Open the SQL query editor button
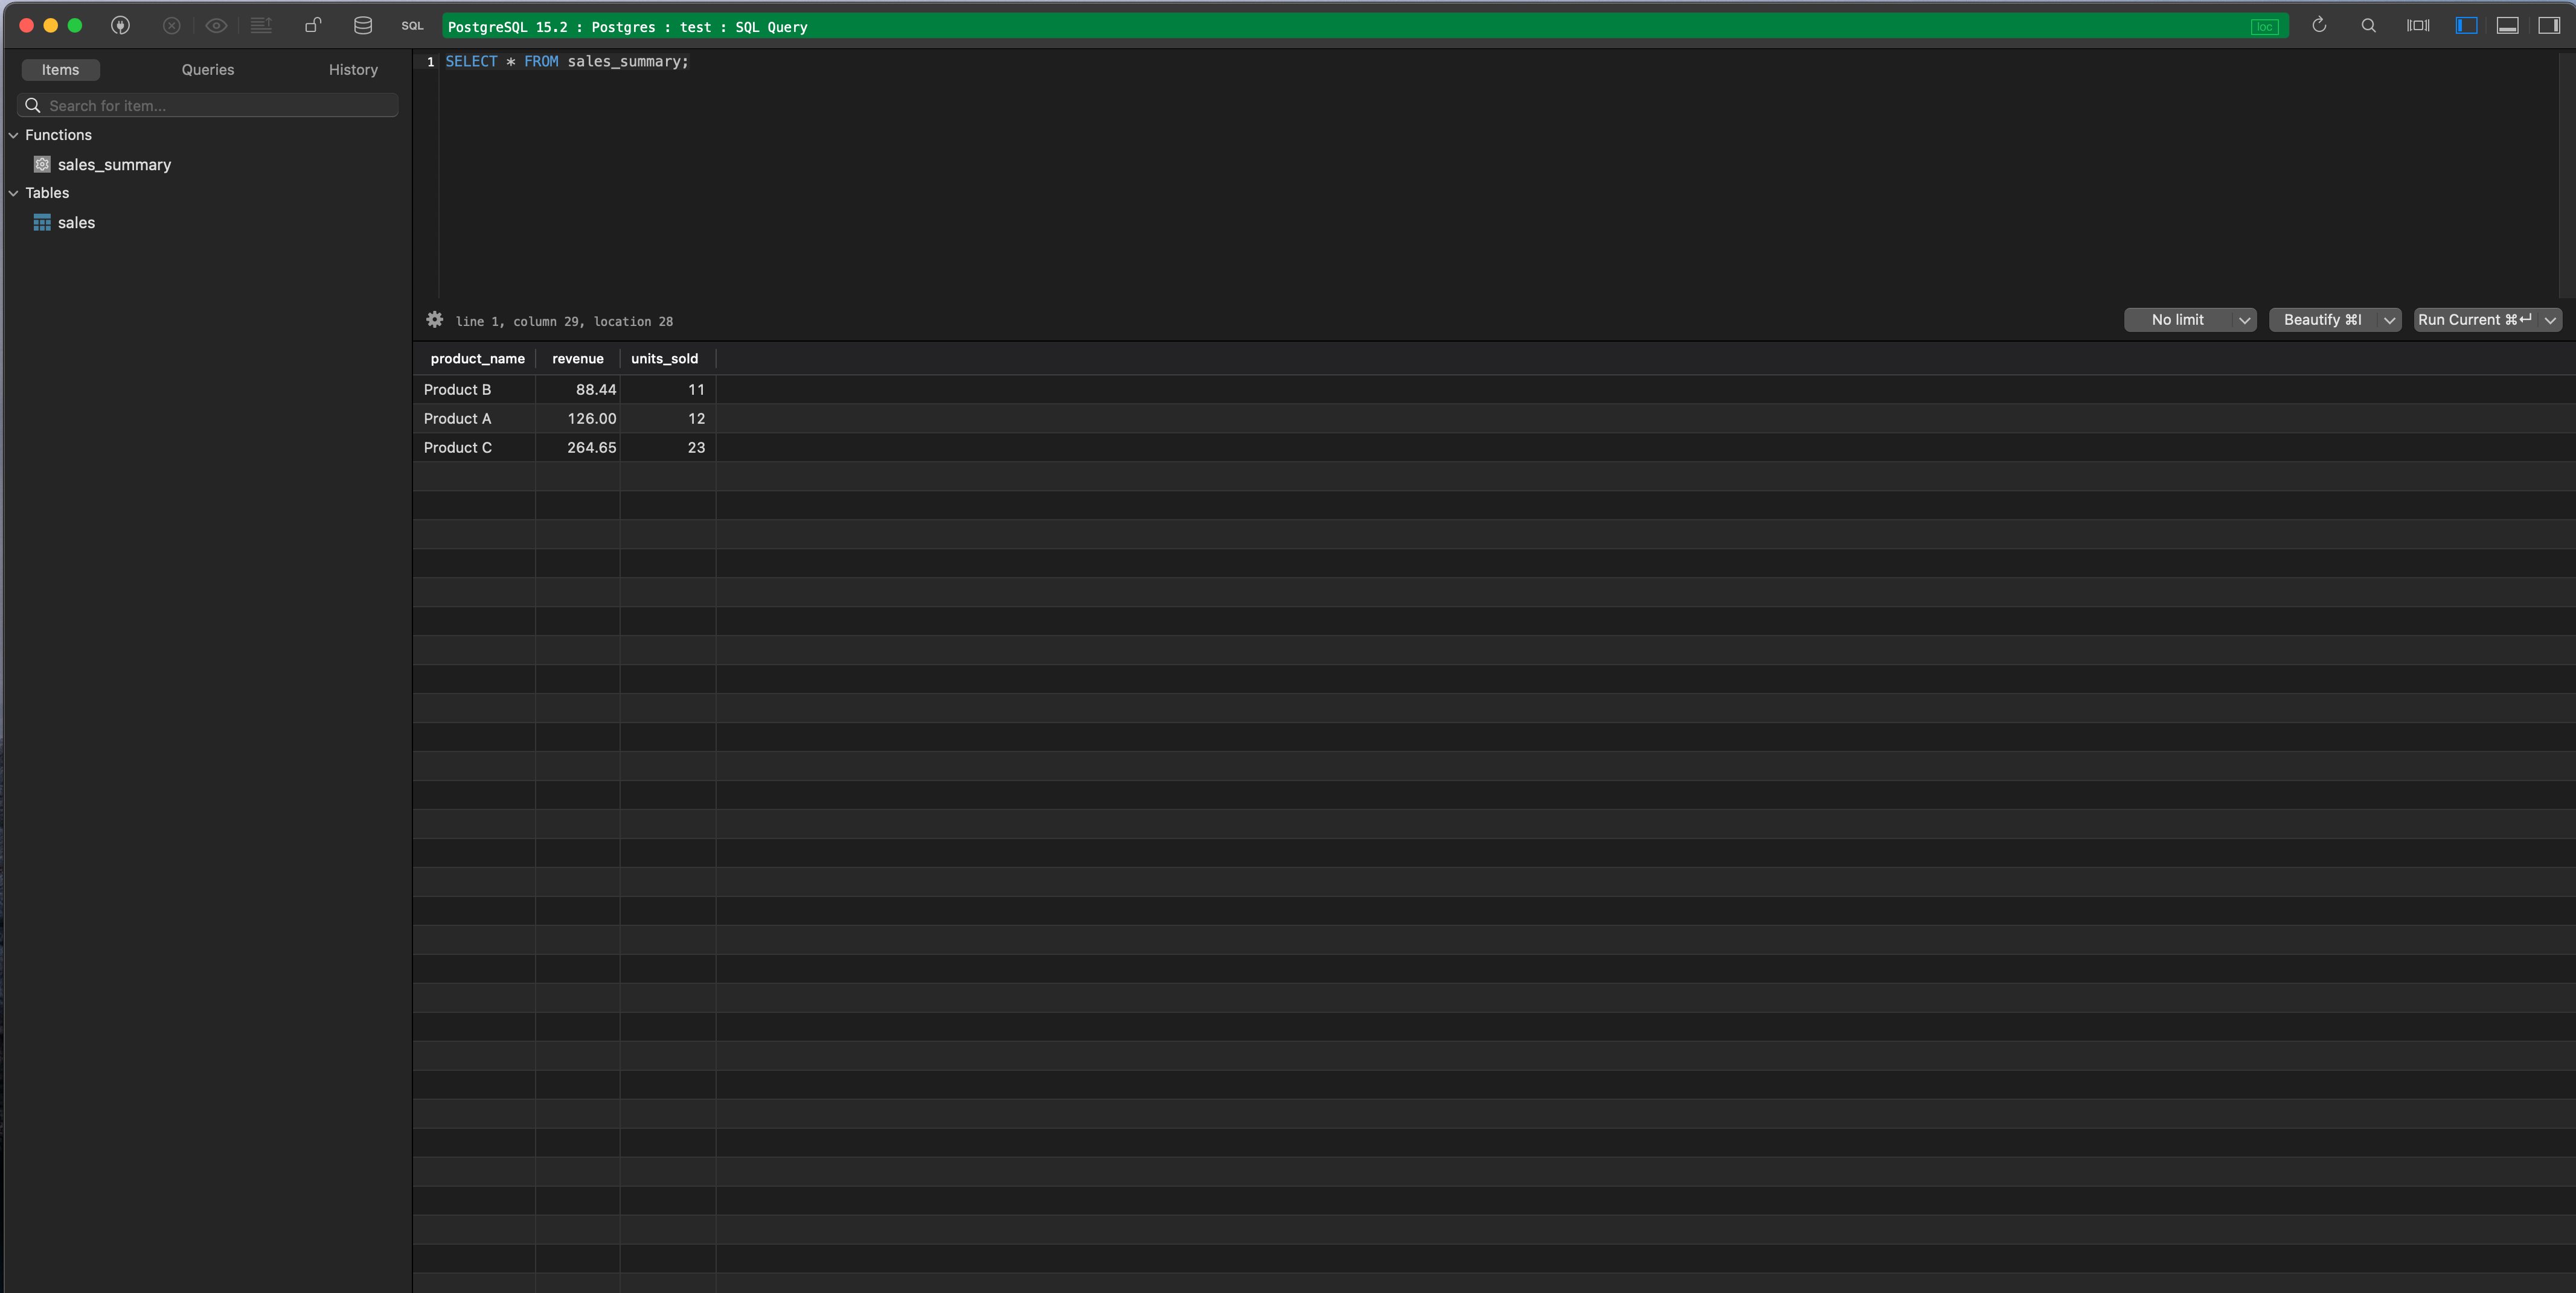Viewport: 2576px width, 1293px height. pyautogui.click(x=412, y=26)
